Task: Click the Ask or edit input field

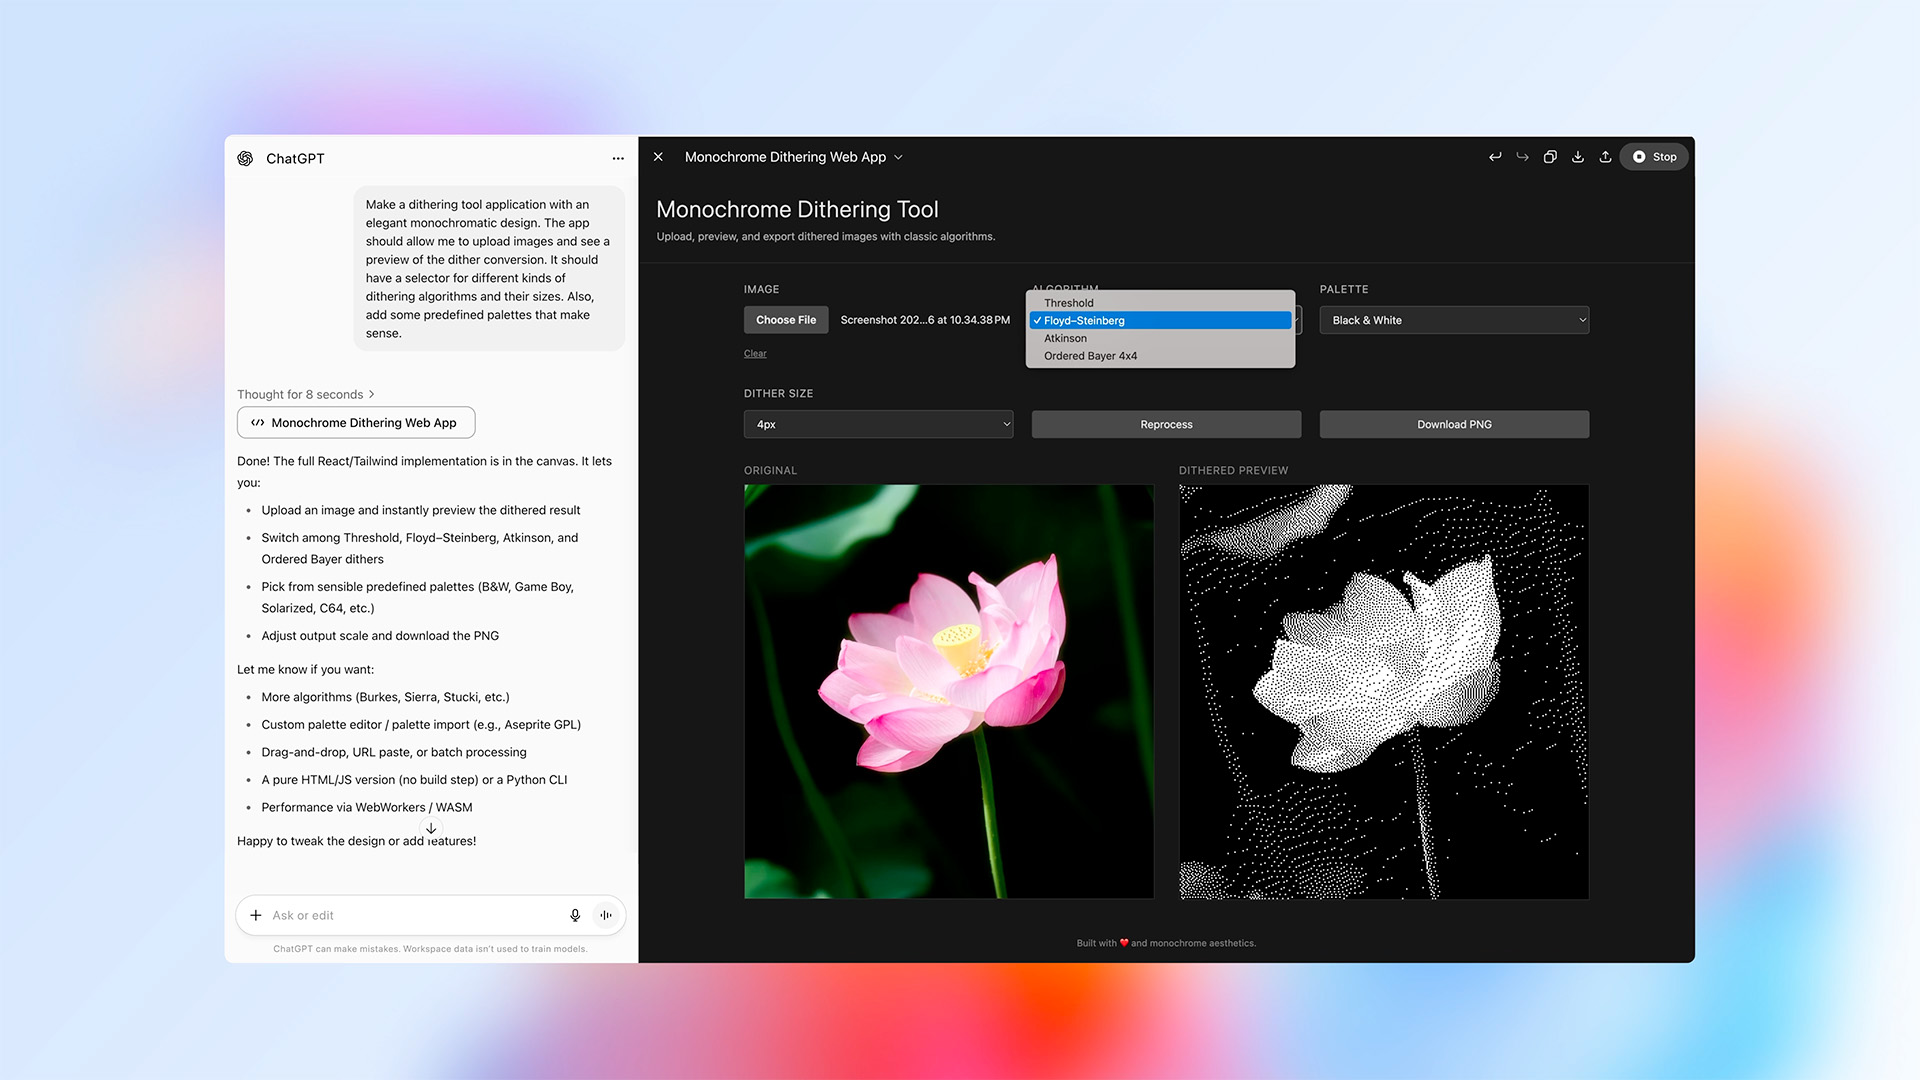Action: 410,915
